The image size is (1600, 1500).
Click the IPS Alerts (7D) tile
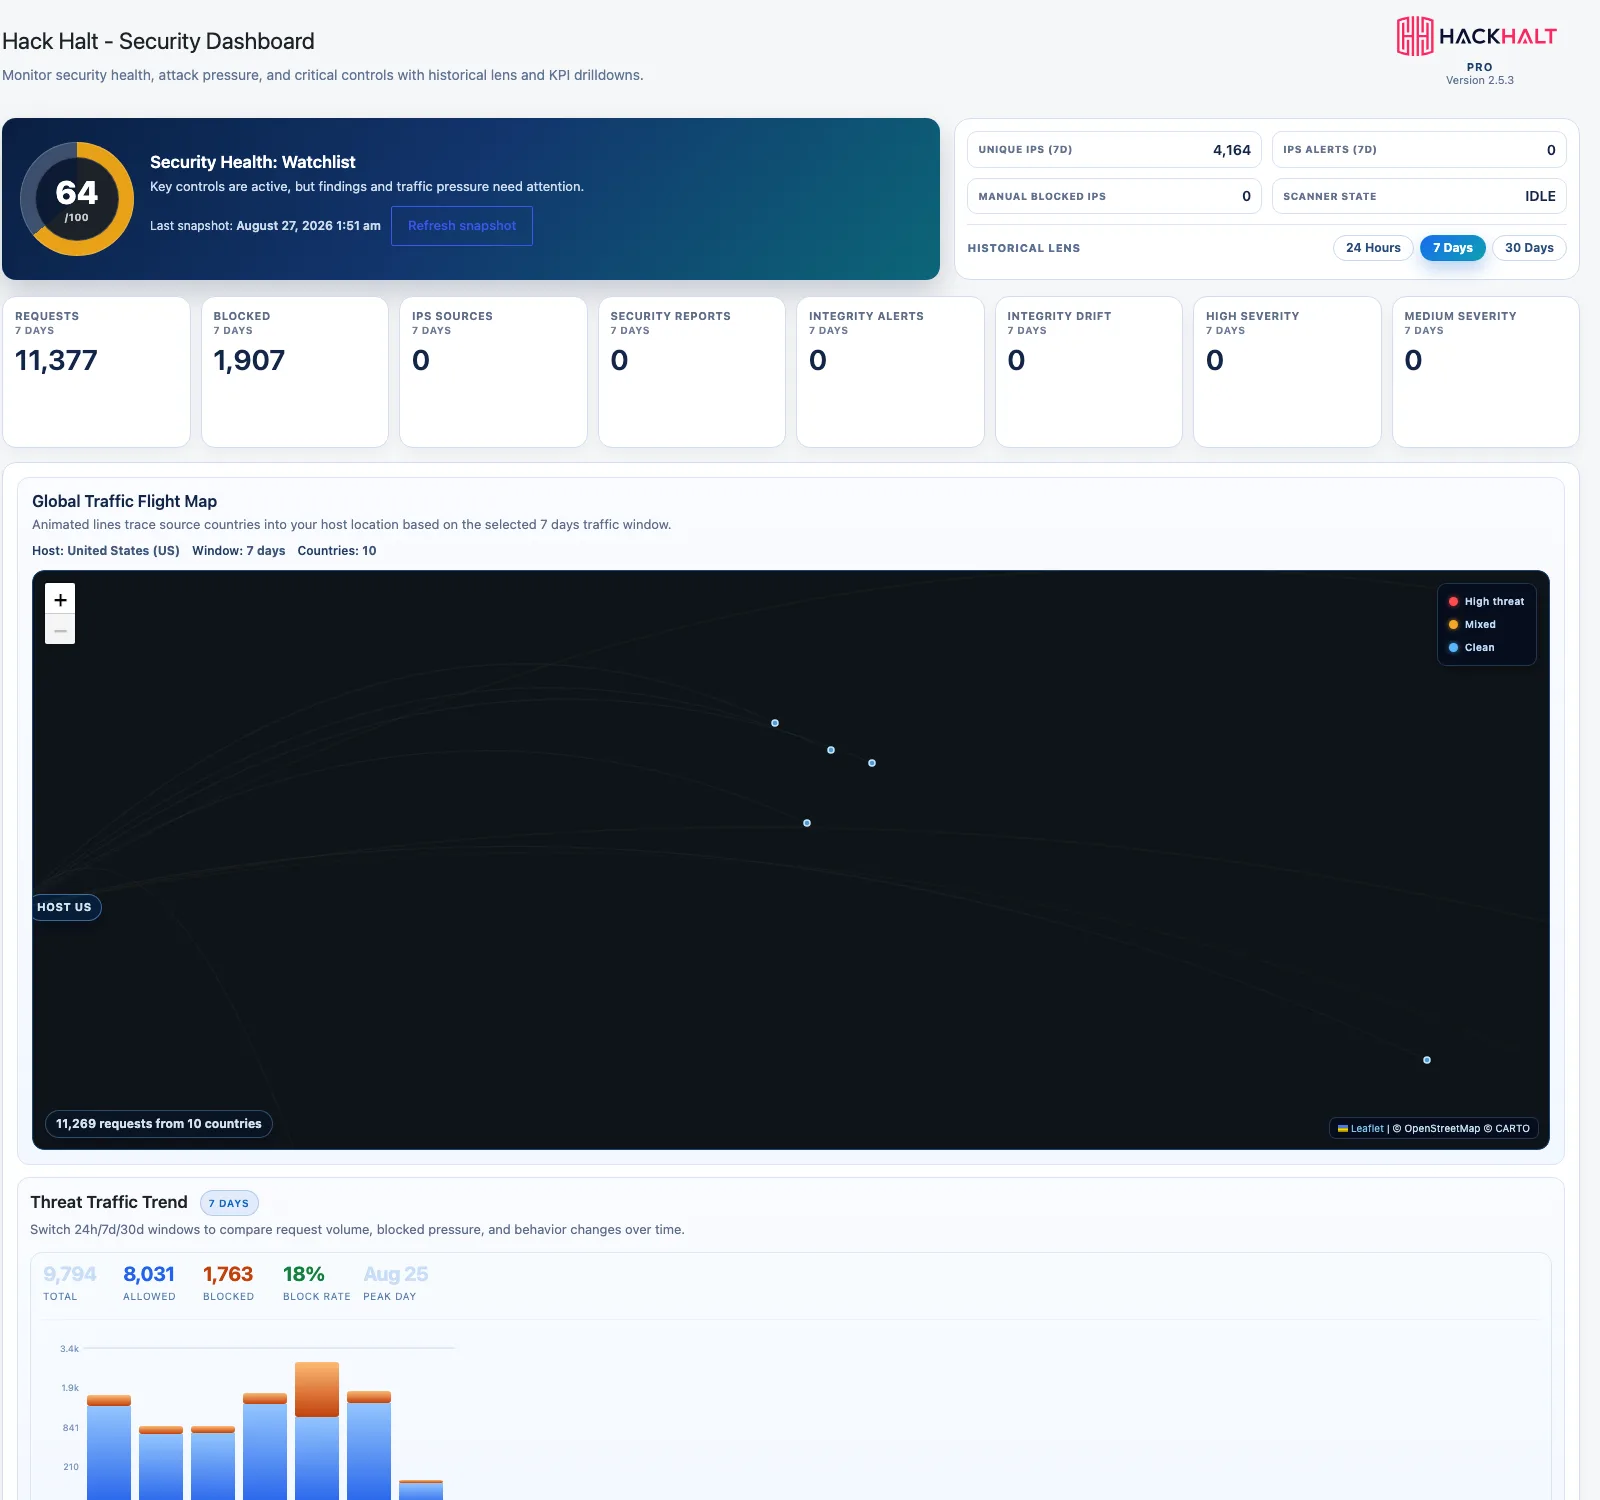(1419, 150)
